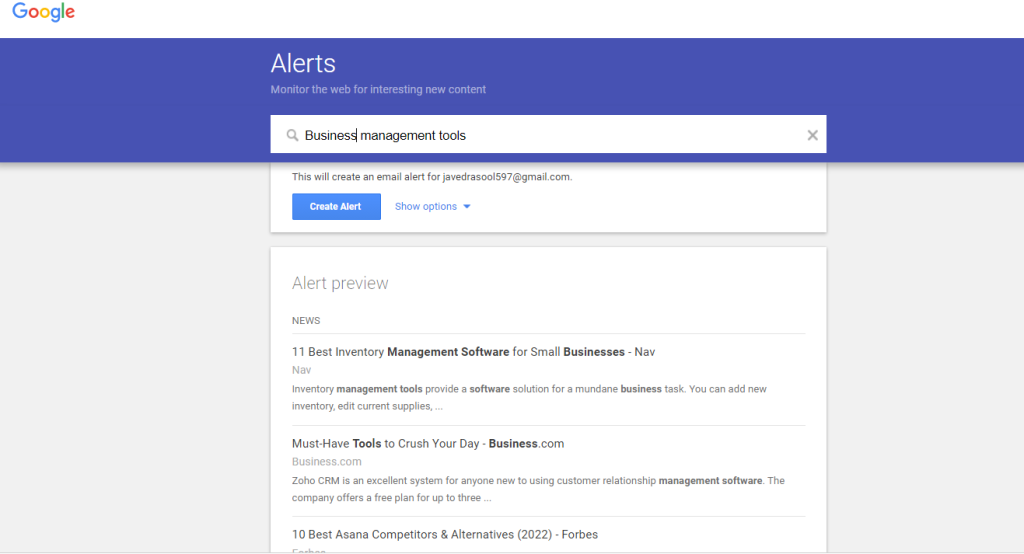
Task: Click the email alert notice for javedrasool597@gmail.com
Action: [432, 177]
